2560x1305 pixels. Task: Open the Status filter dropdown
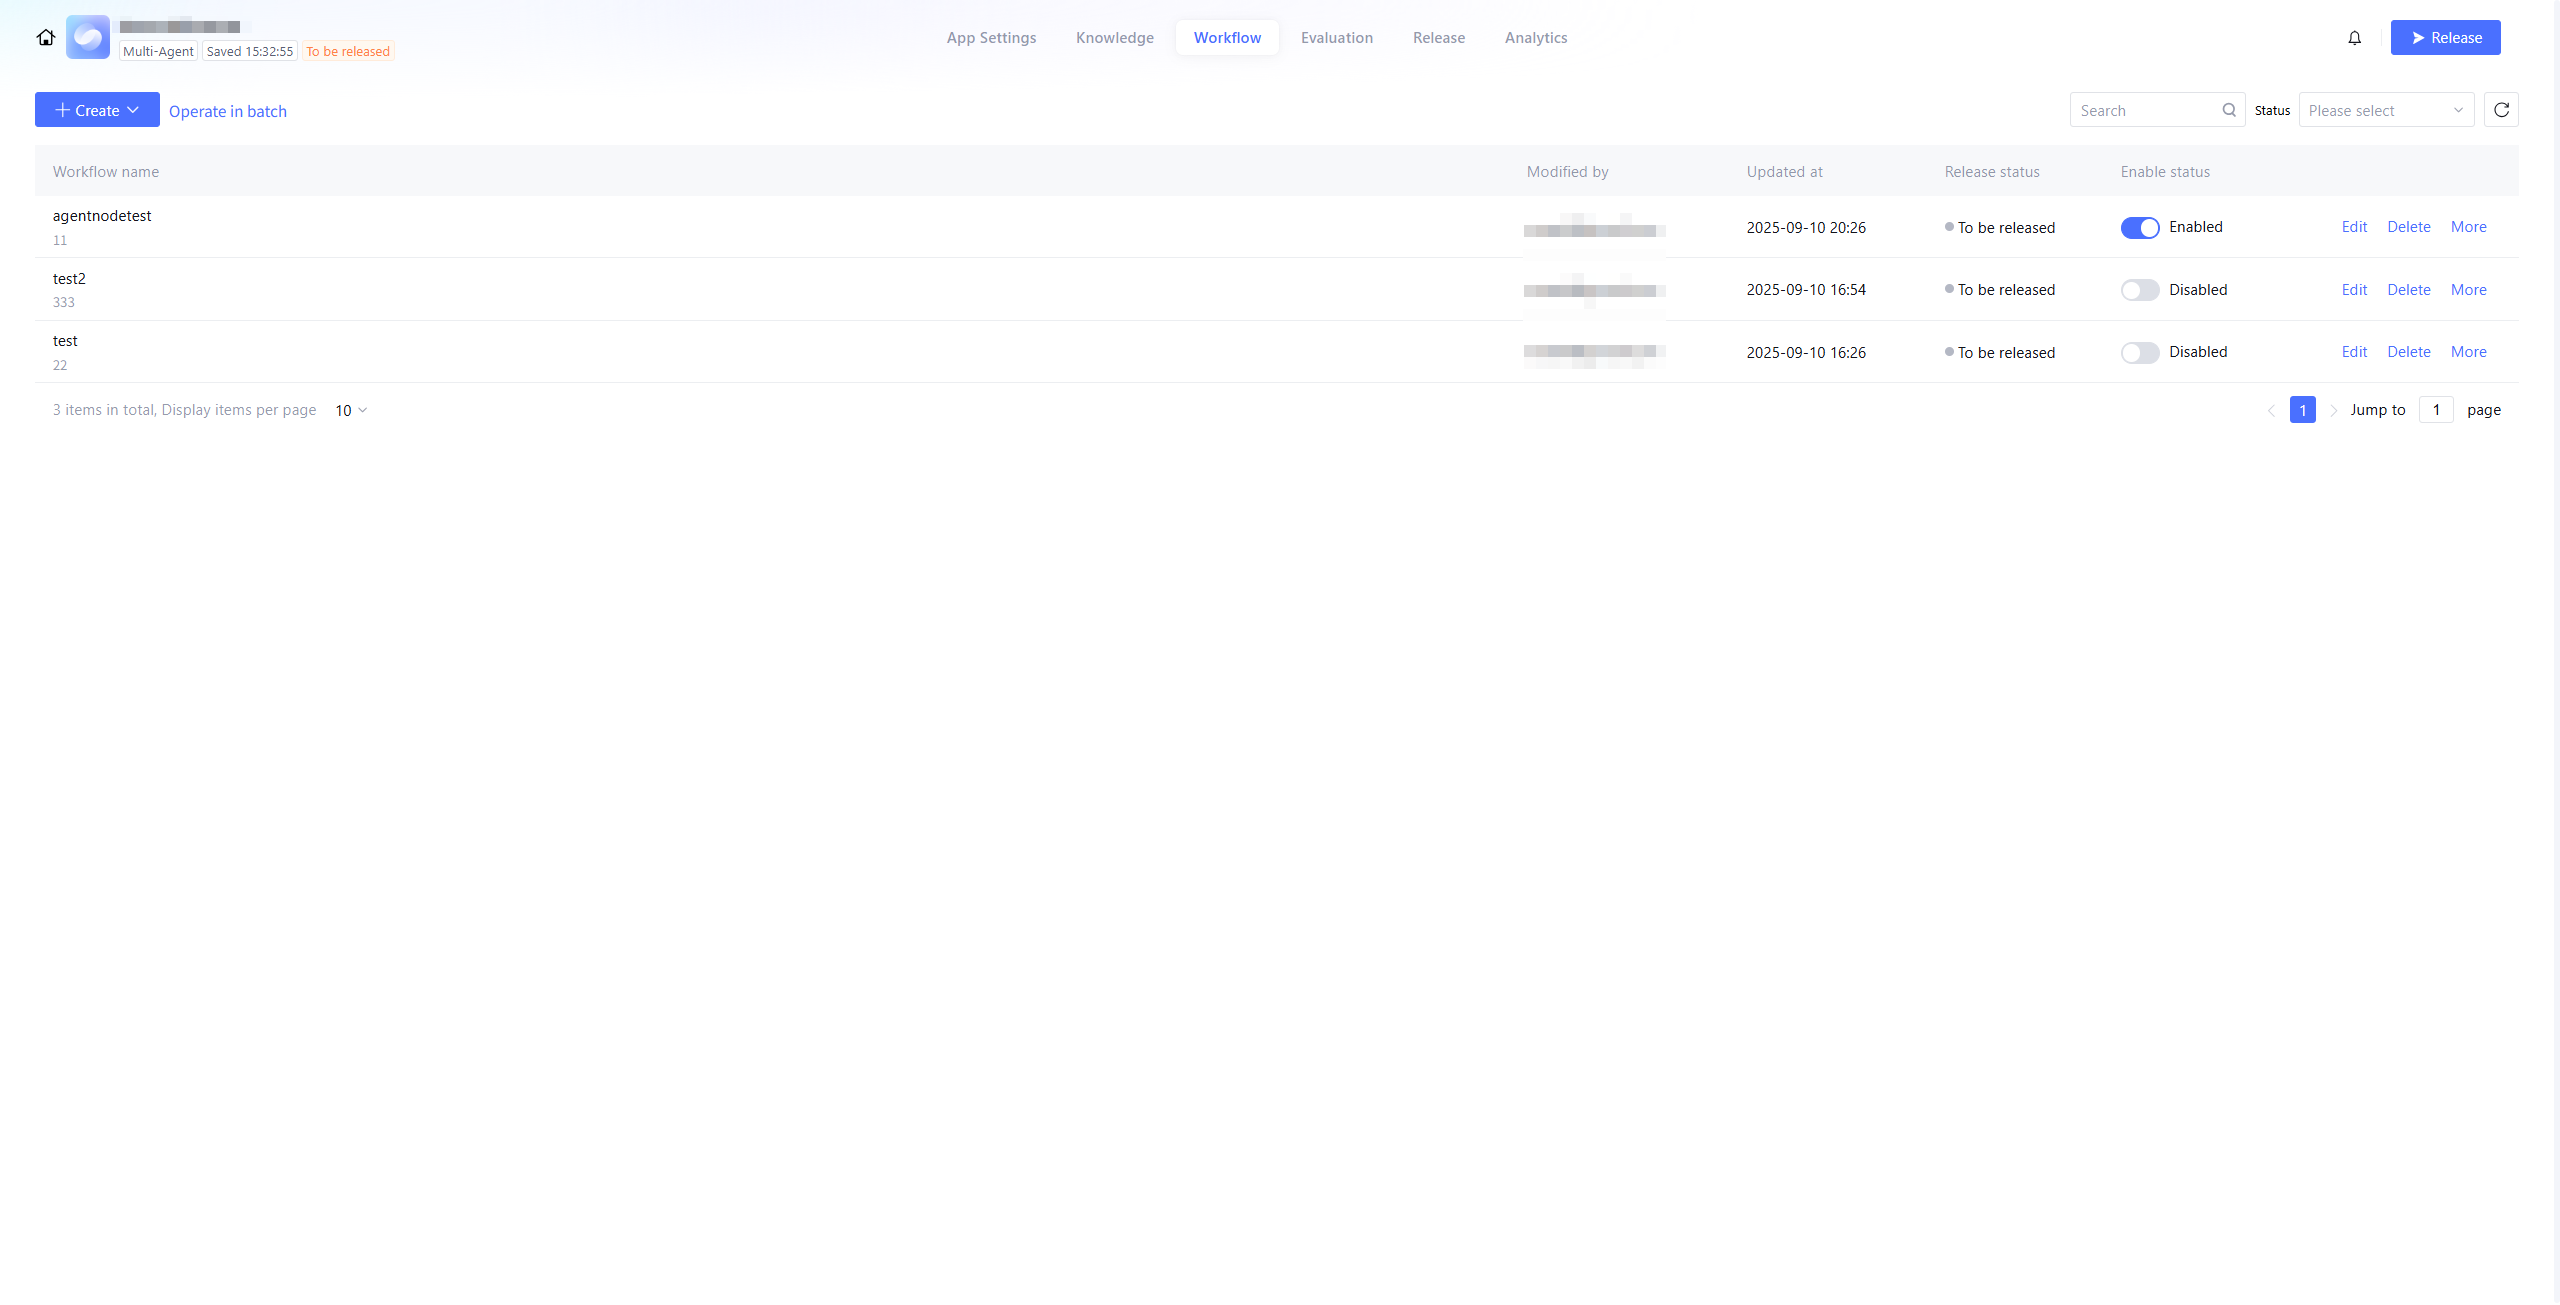[x=2385, y=110]
